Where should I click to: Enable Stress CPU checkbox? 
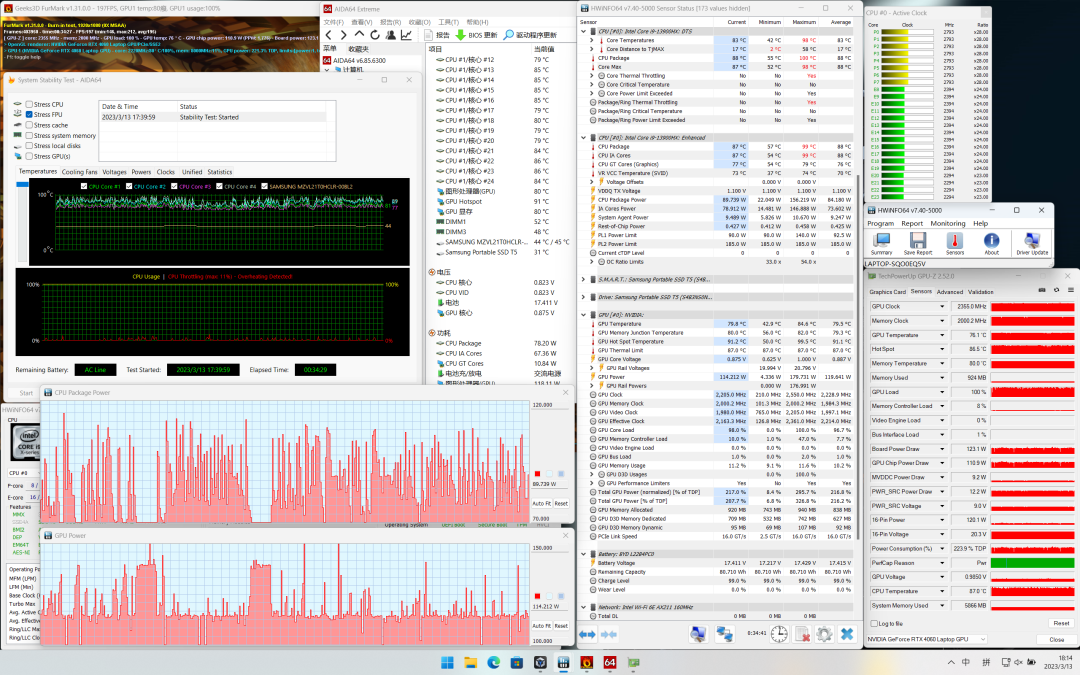(x=29, y=105)
